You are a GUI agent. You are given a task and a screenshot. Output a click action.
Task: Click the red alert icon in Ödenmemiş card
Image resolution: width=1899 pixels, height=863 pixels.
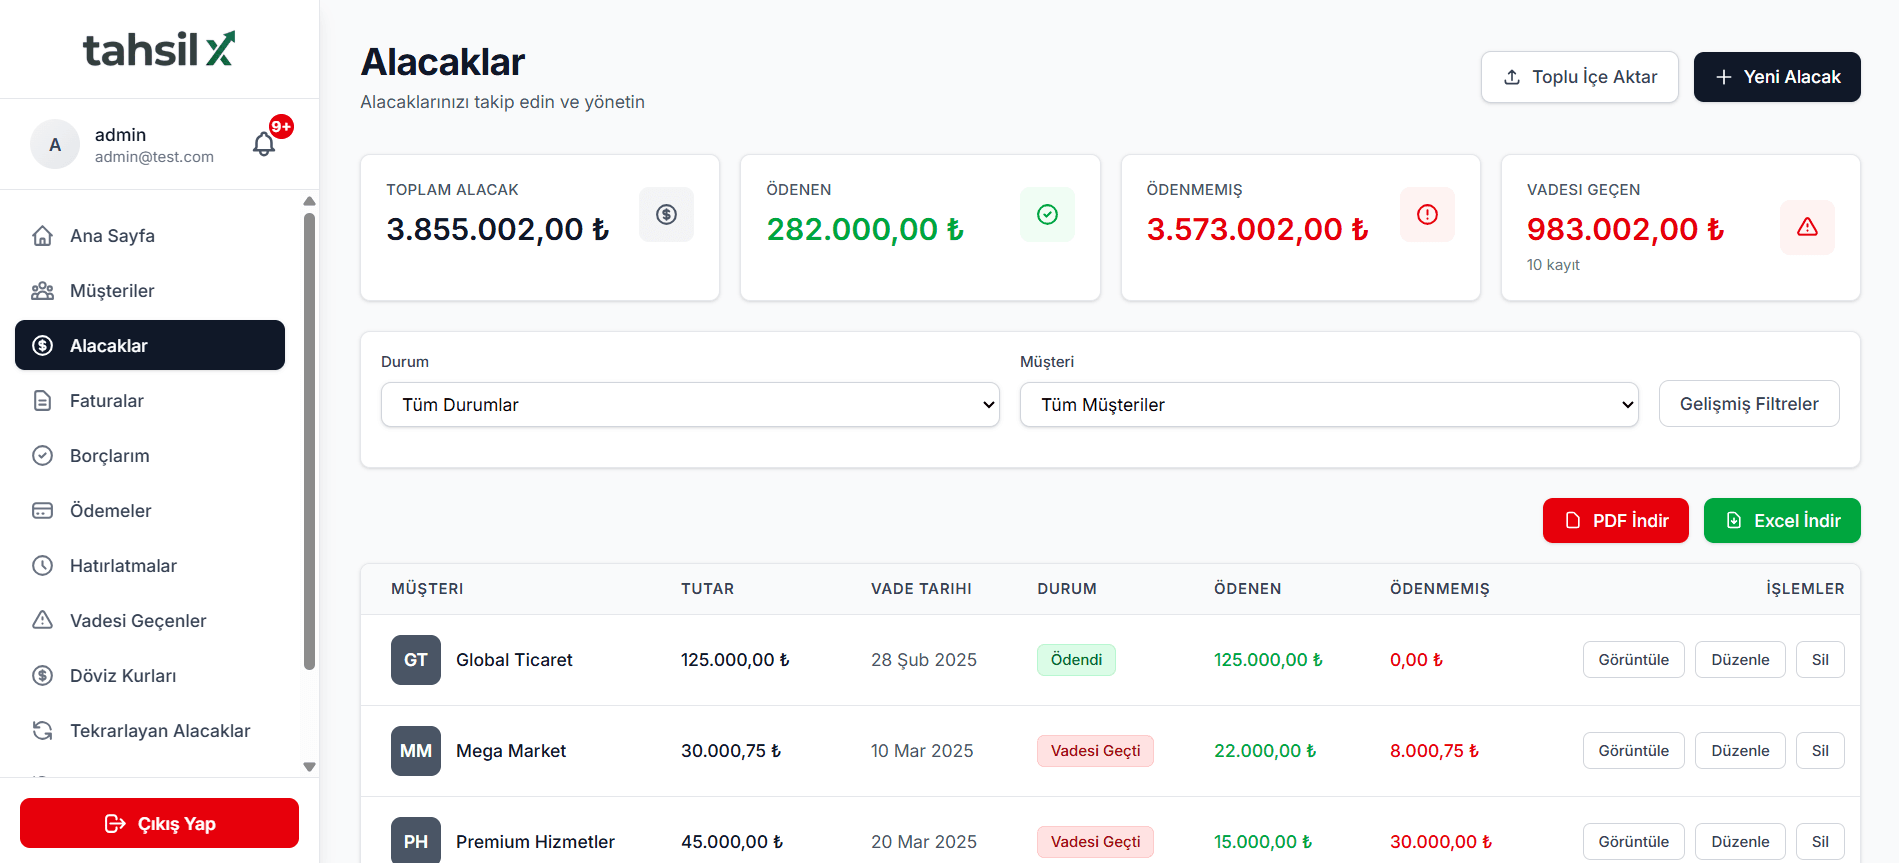coord(1427,214)
